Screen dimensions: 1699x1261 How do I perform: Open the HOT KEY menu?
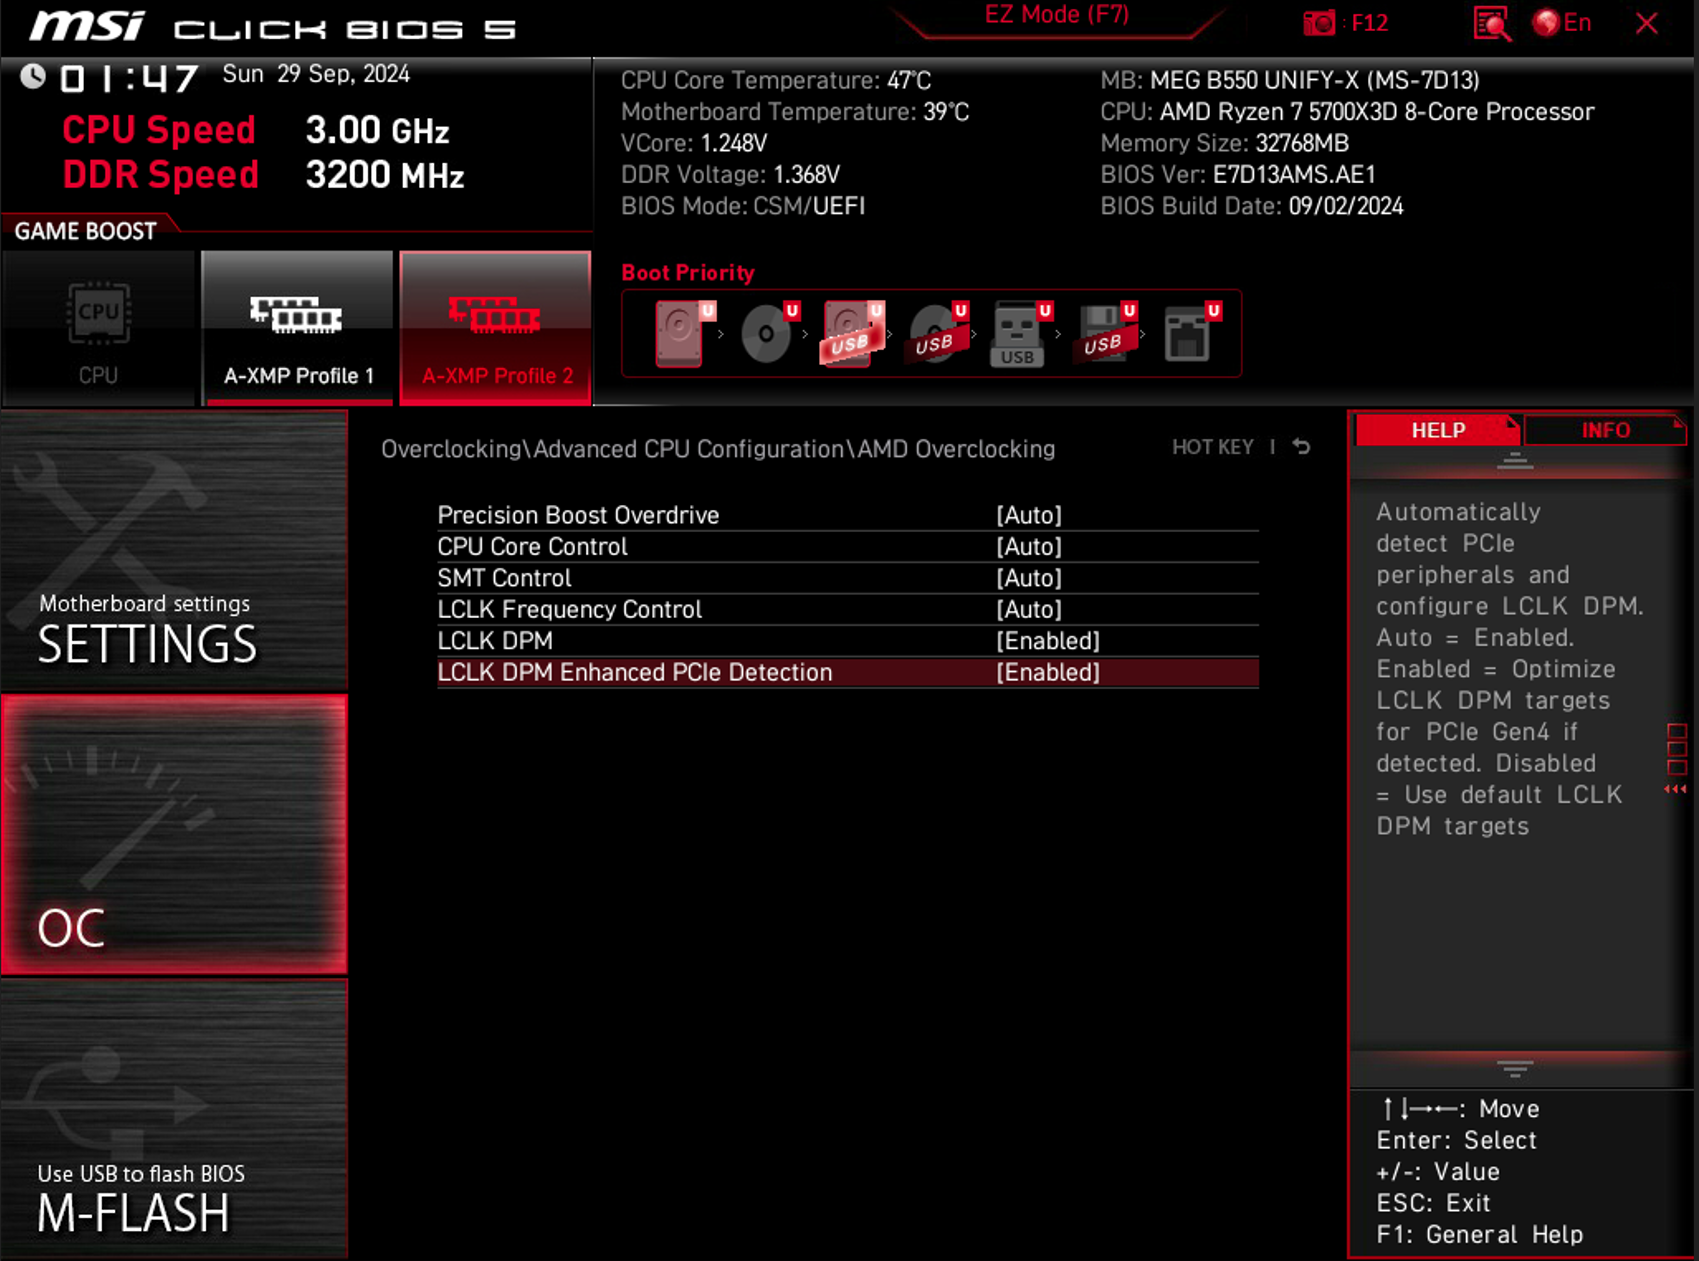[1212, 447]
